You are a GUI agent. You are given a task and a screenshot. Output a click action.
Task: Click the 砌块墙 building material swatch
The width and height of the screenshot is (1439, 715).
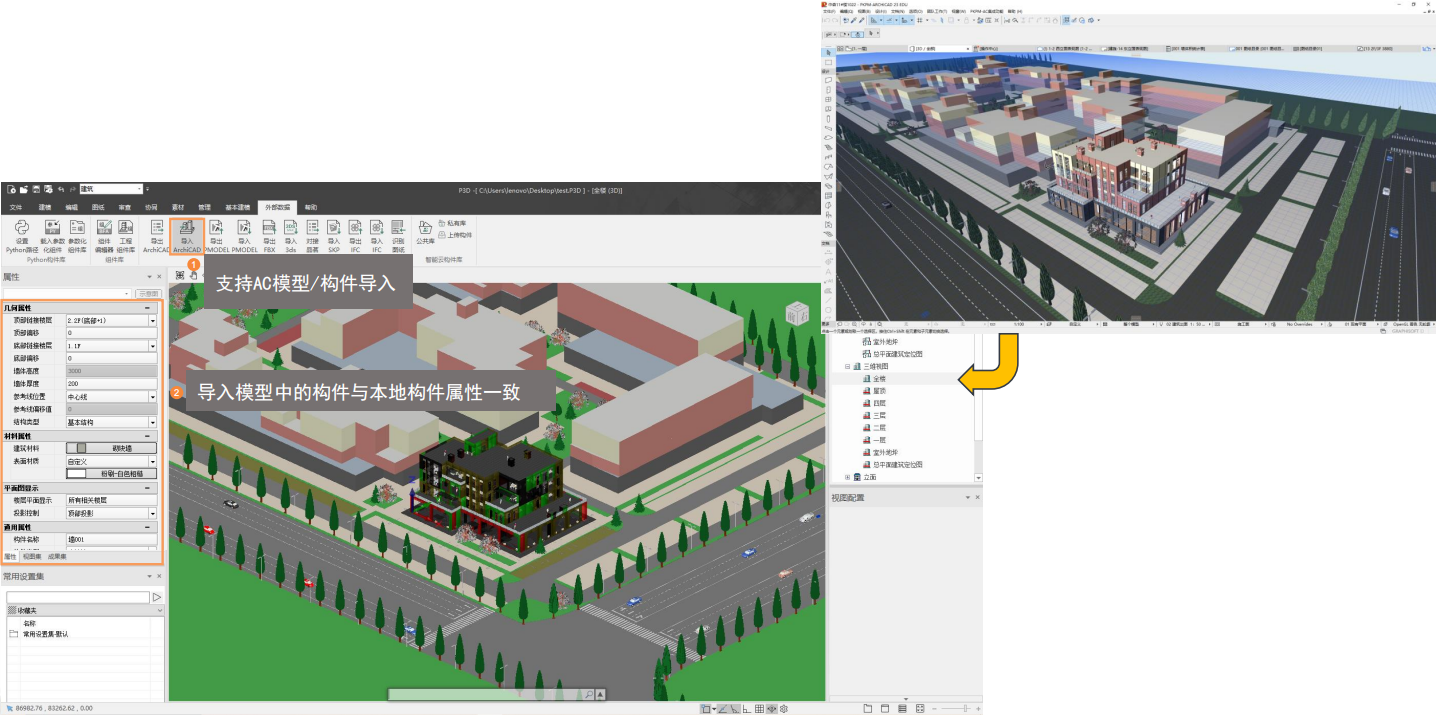(x=111, y=449)
